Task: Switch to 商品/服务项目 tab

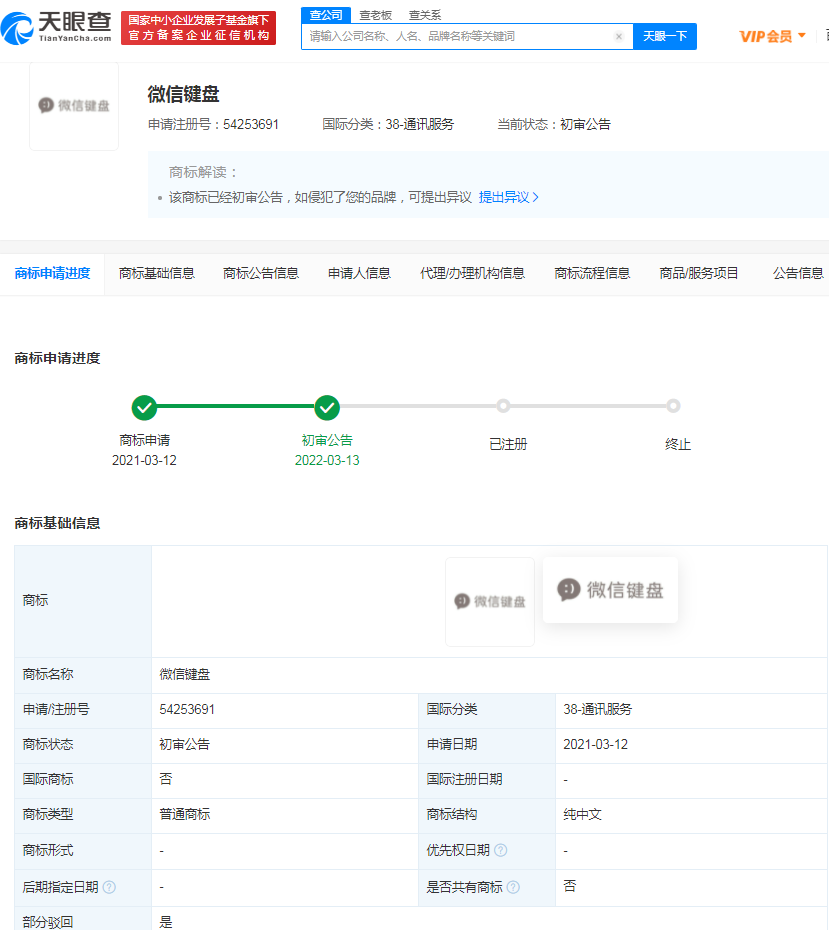Action: point(699,273)
